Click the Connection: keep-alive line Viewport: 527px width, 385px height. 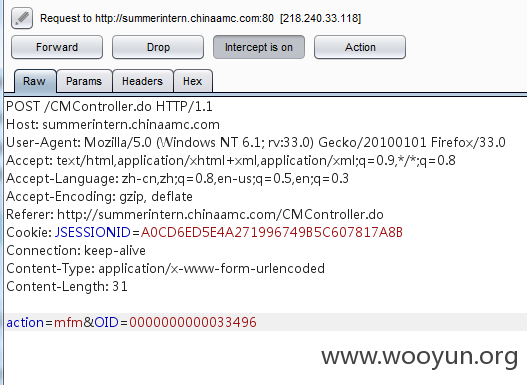[76, 251]
